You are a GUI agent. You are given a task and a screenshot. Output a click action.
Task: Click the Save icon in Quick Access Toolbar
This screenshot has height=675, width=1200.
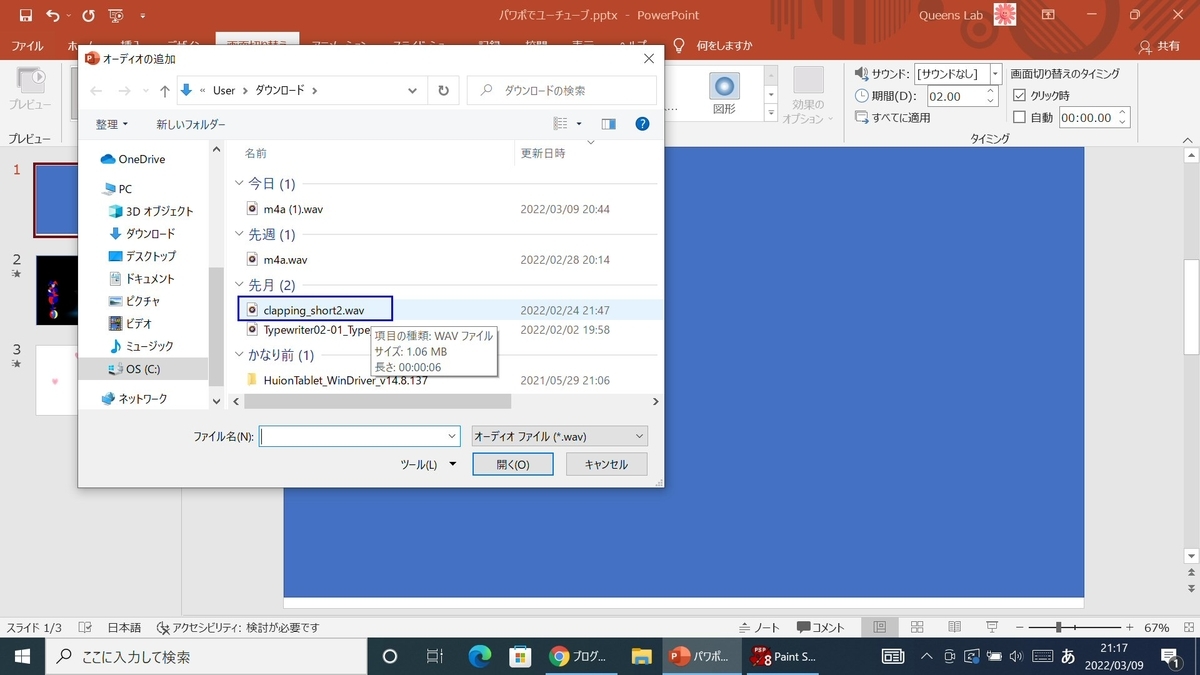25,15
